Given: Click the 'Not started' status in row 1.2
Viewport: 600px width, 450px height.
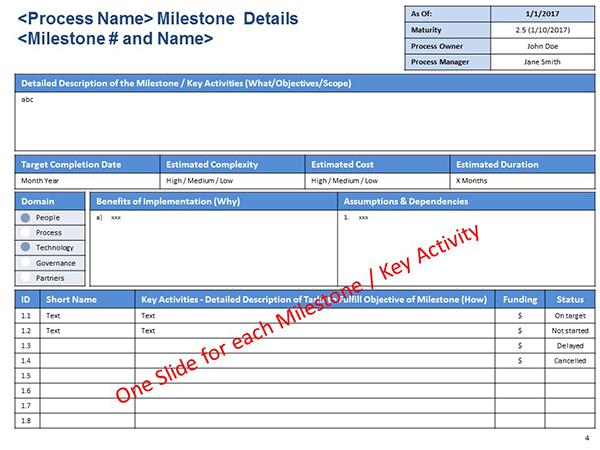Looking at the screenshot, I should point(570,330).
